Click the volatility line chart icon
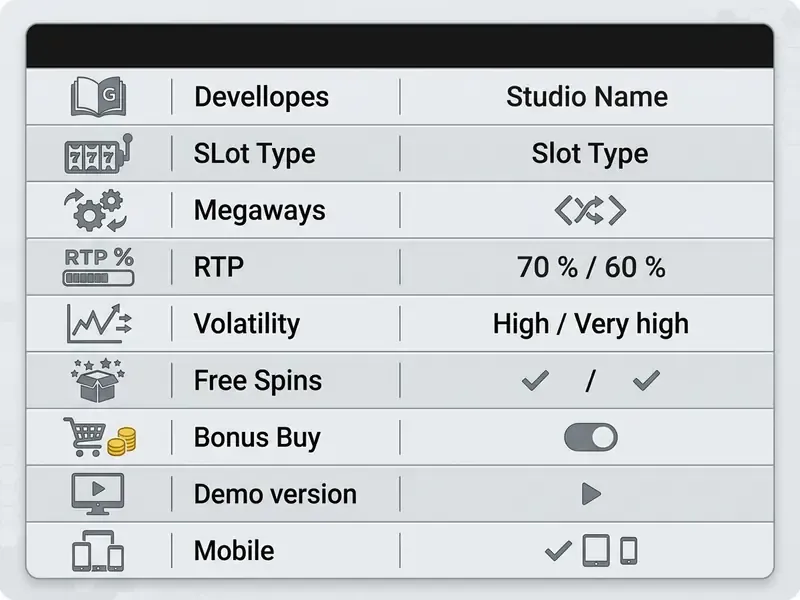The image size is (800, 600). click(x=99, y=323)
